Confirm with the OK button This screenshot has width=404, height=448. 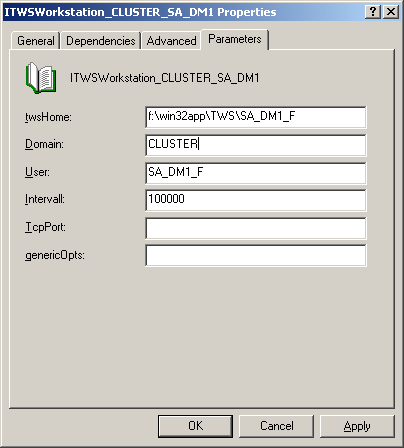click(x=195, y=426)
